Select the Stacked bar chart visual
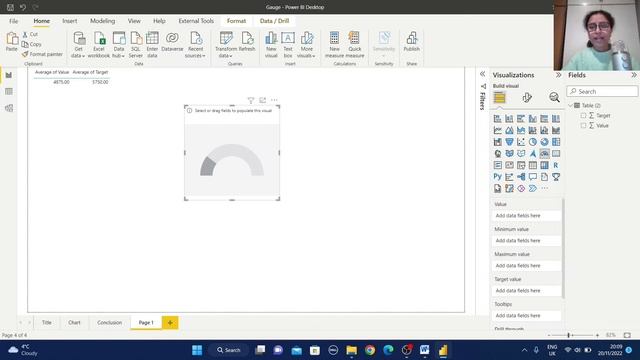 tap(498, 119)
